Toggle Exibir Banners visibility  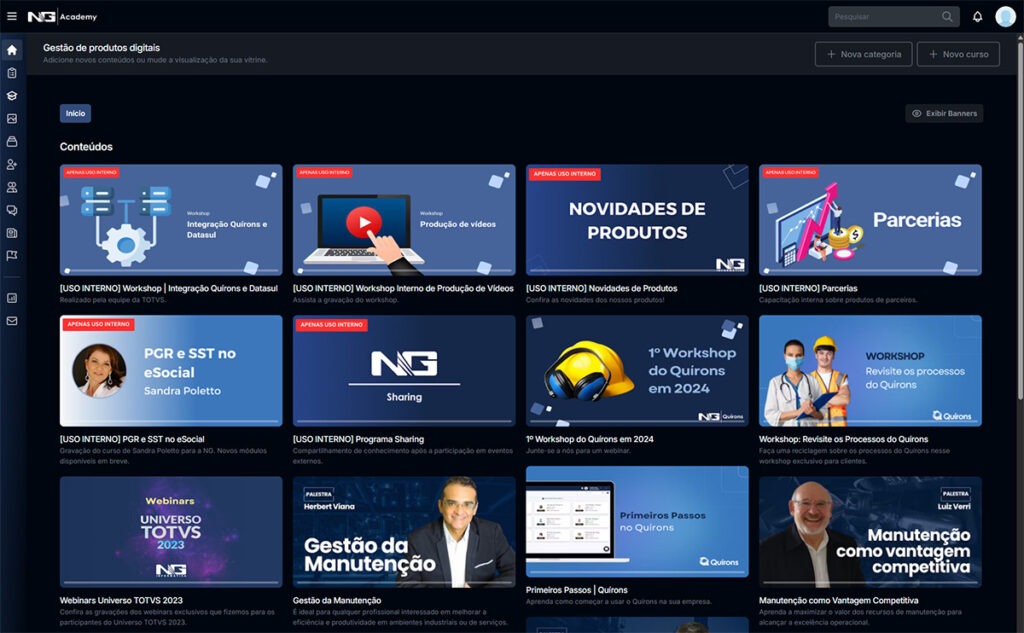tap(944, 114)
